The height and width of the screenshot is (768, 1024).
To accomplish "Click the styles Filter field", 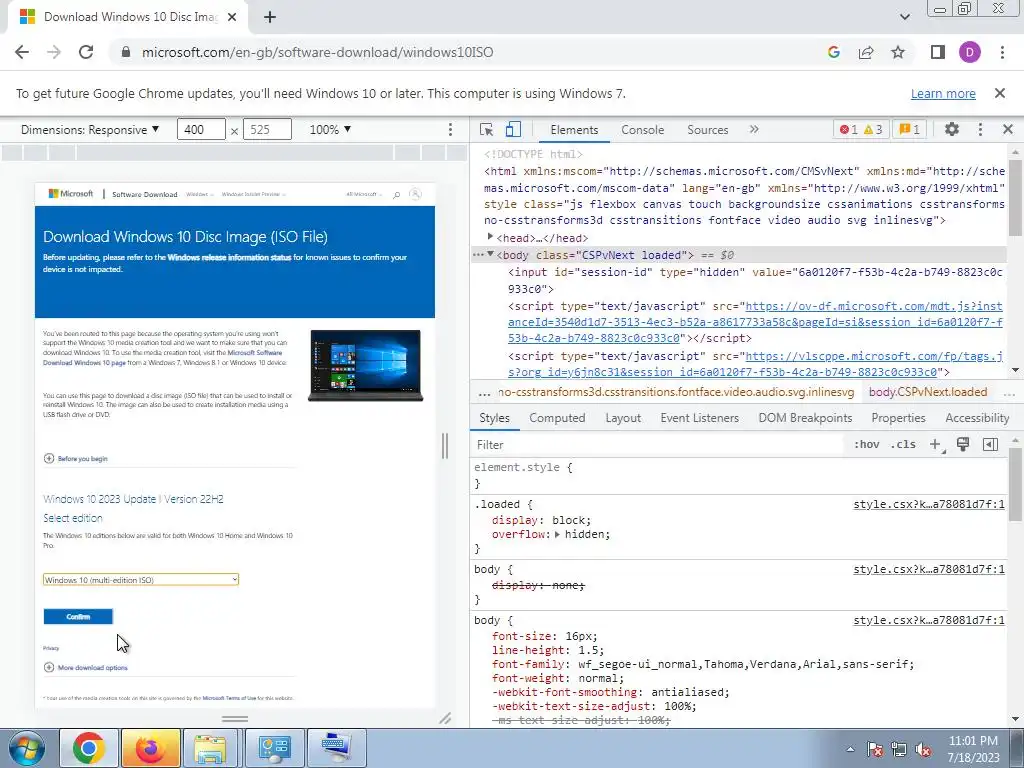I will (657, 445).
